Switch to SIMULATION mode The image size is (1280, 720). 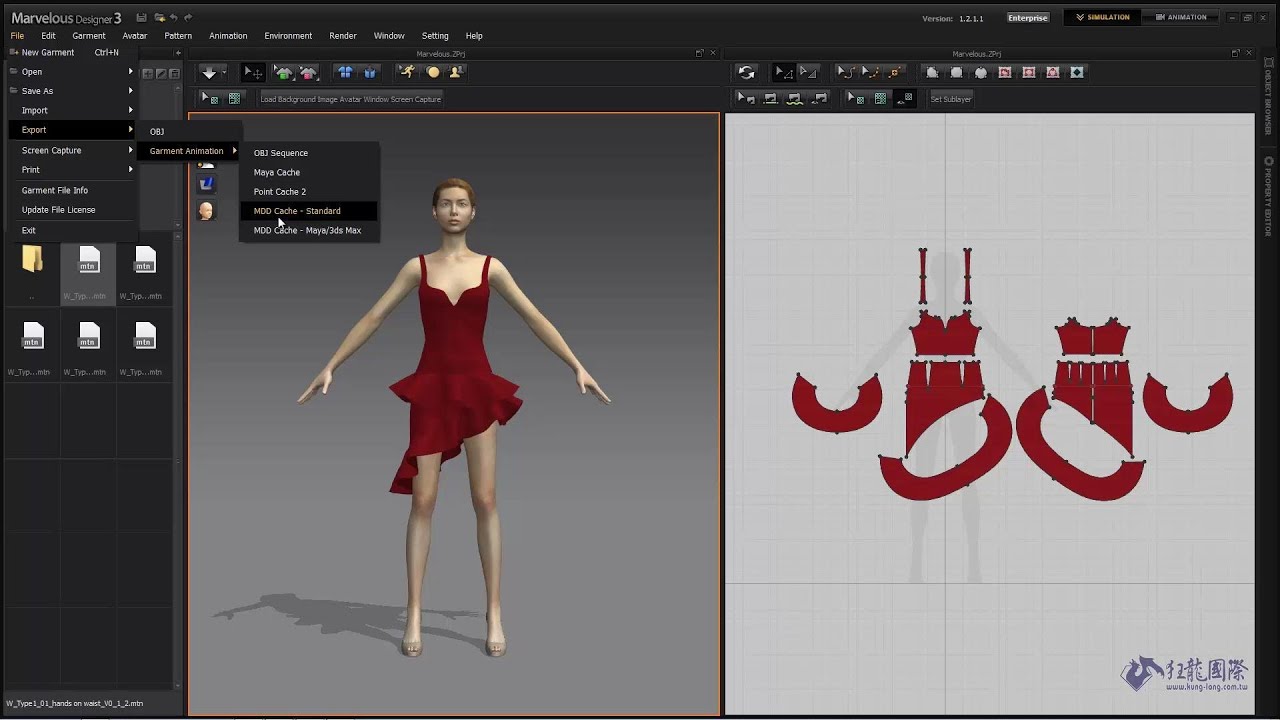(x=1102, y=17)
